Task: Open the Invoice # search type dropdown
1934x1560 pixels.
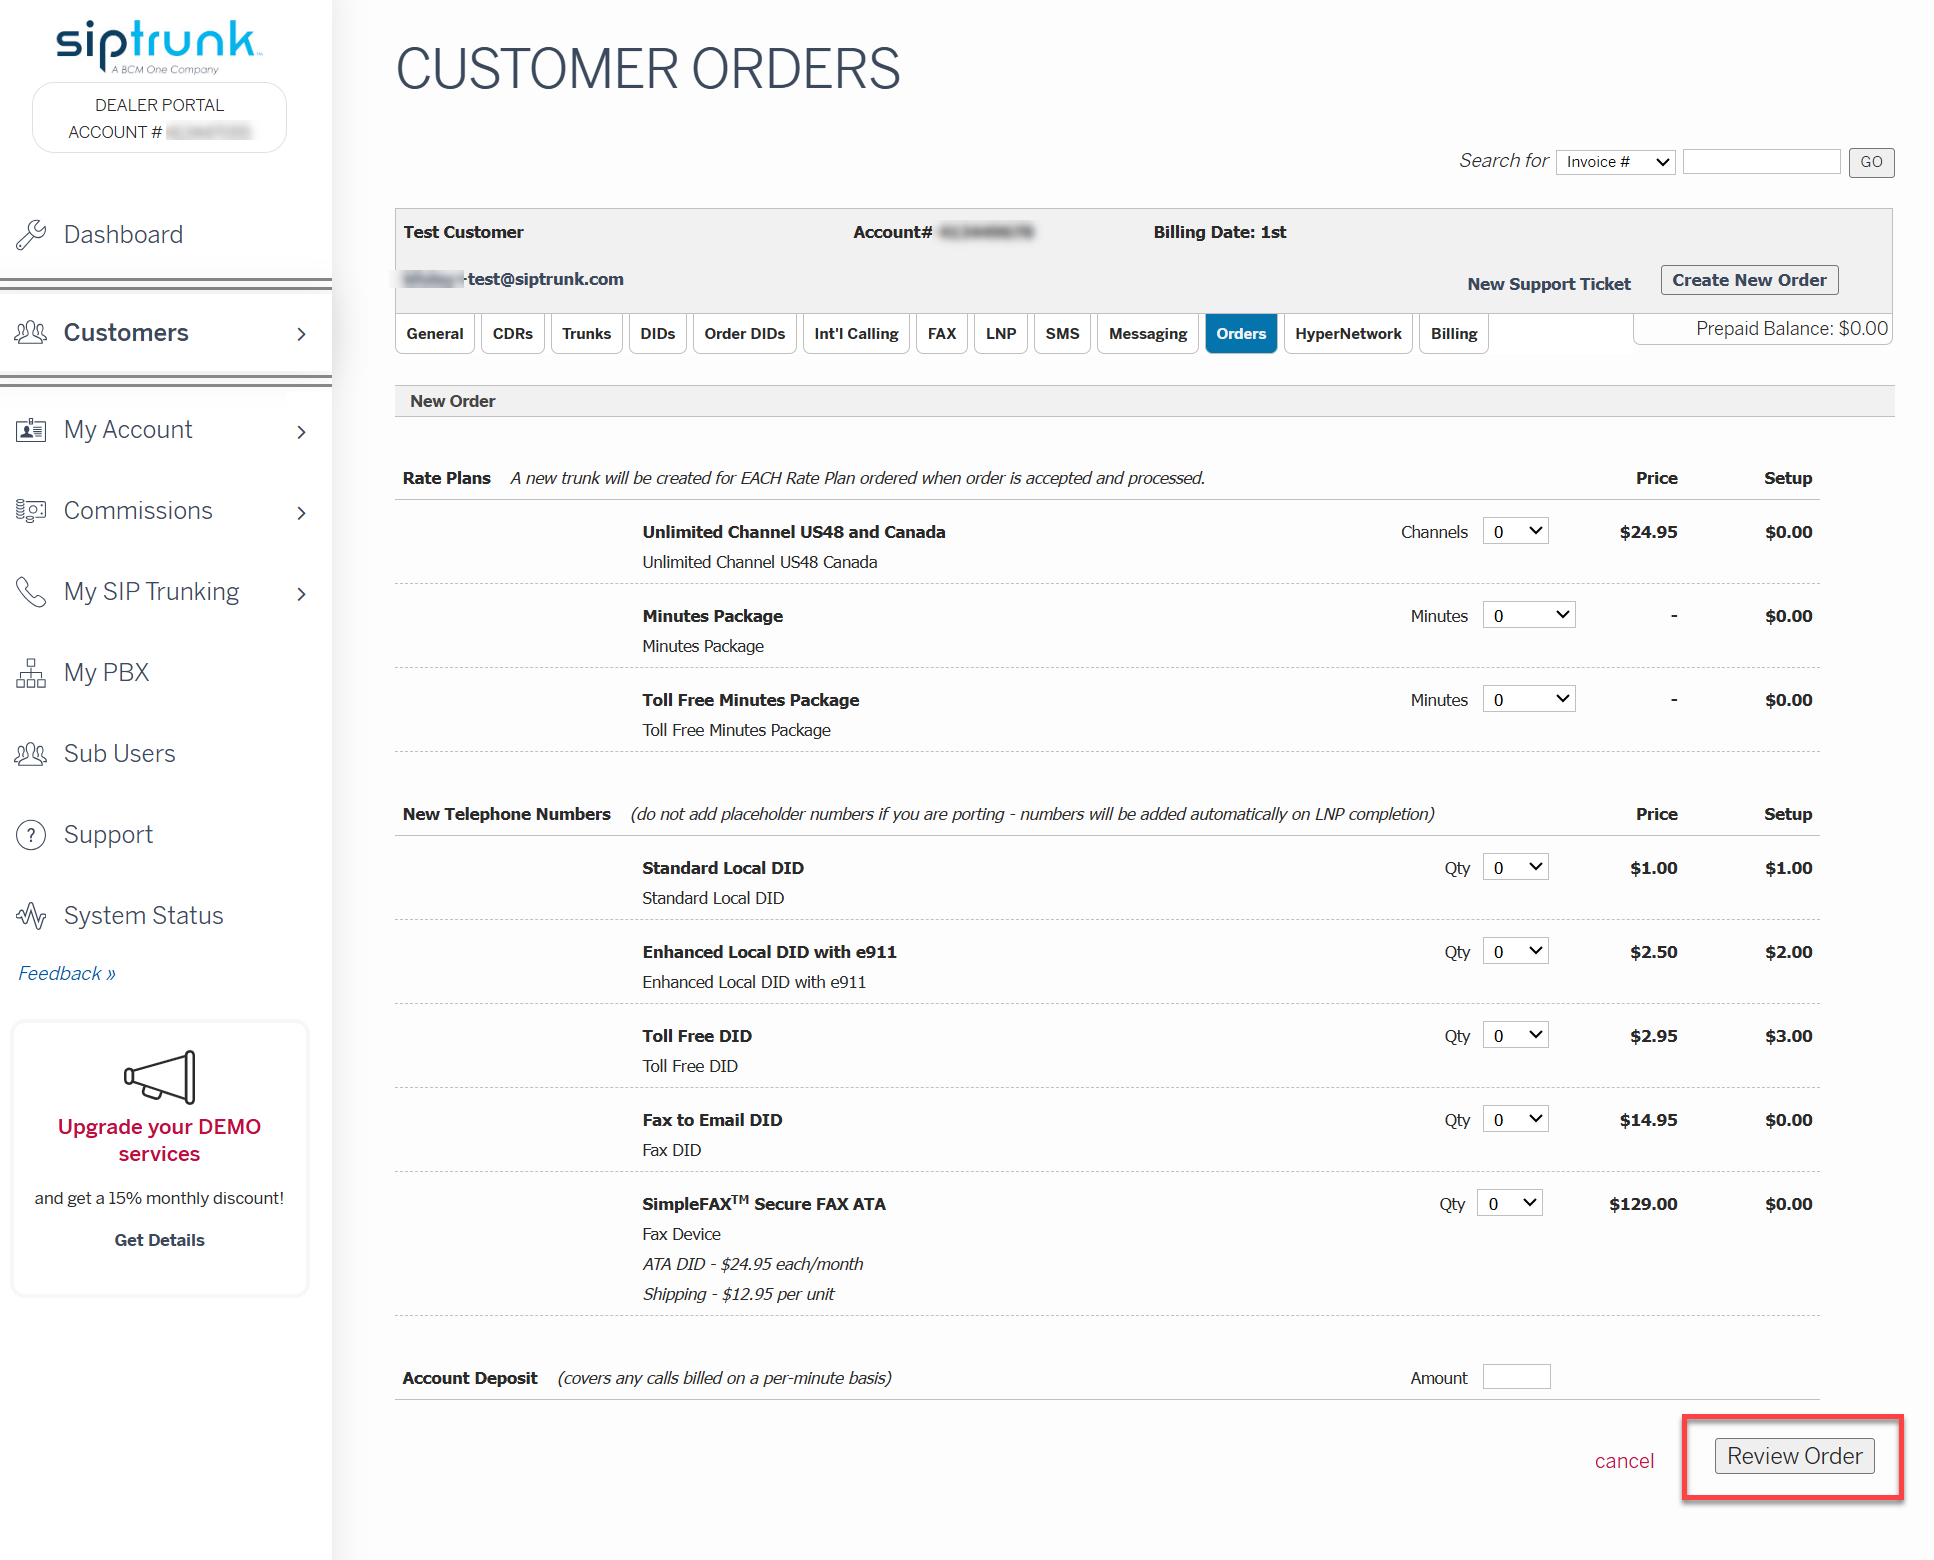Action: [x=1616, y=162]
